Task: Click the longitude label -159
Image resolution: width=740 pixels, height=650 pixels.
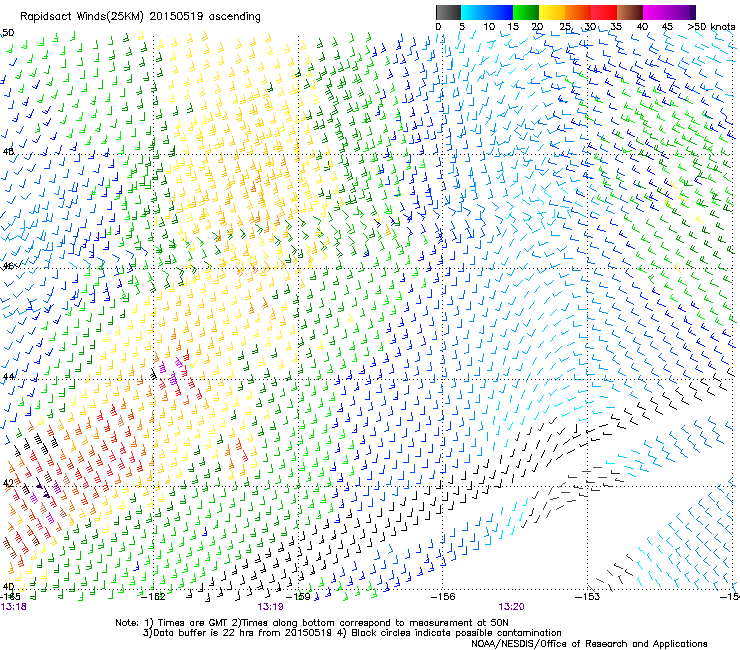Action: [298, 596]
